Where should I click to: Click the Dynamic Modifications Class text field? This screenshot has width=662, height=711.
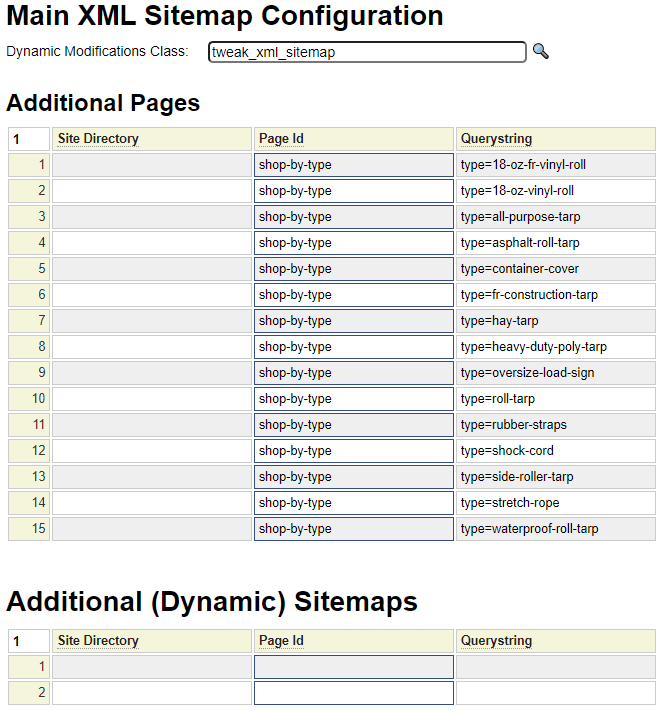point(366,52)
